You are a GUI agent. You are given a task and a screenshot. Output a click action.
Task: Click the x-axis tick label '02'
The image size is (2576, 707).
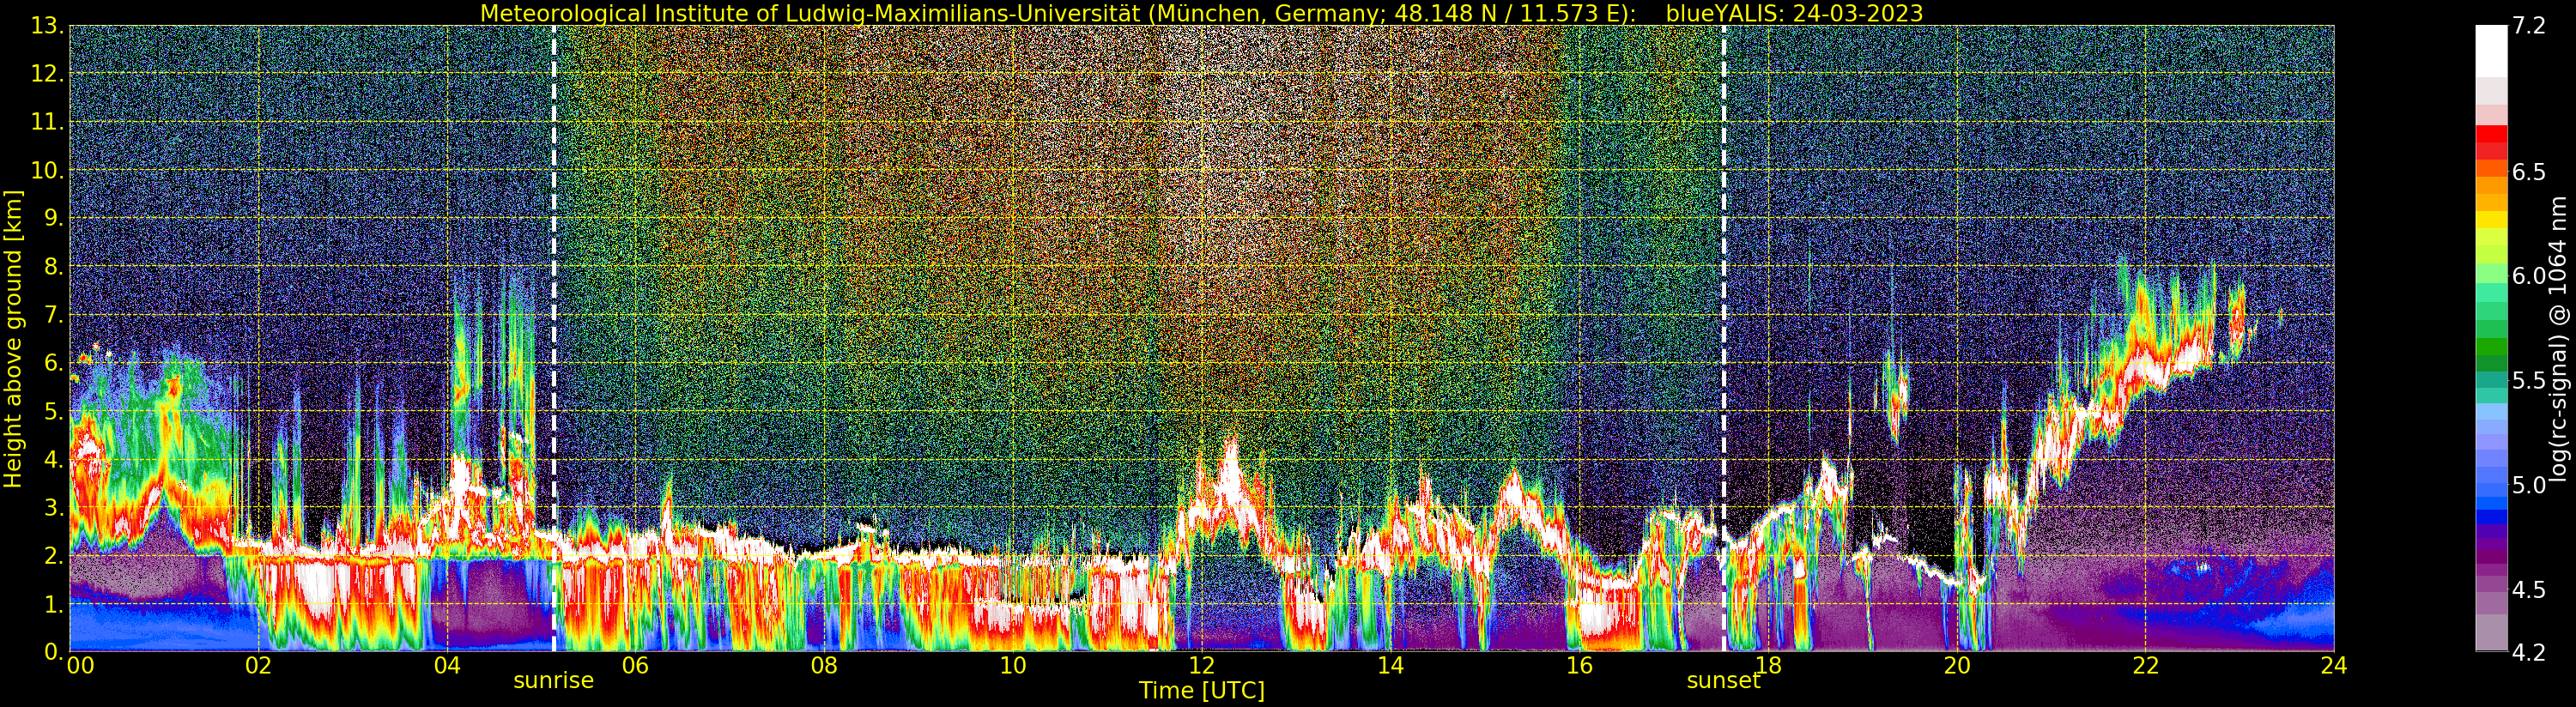[x=258, y=665]
